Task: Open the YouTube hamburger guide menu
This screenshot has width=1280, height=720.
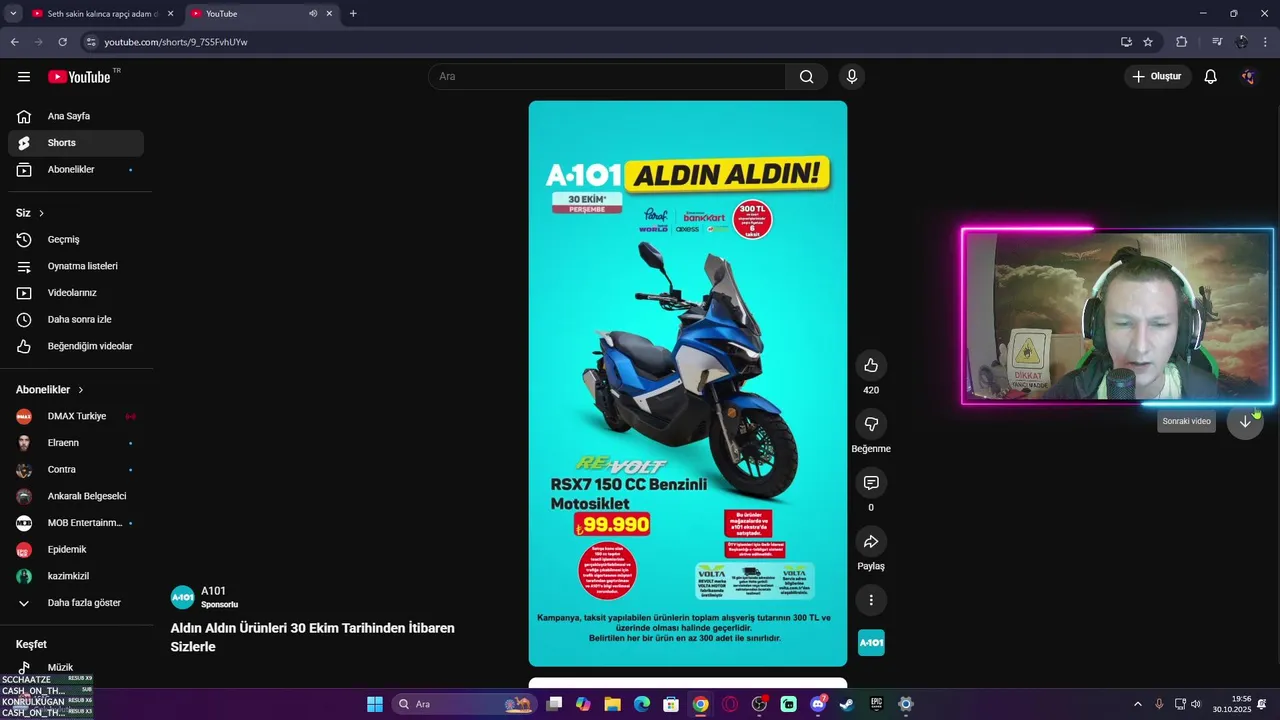Action: (x=24, y=77)
